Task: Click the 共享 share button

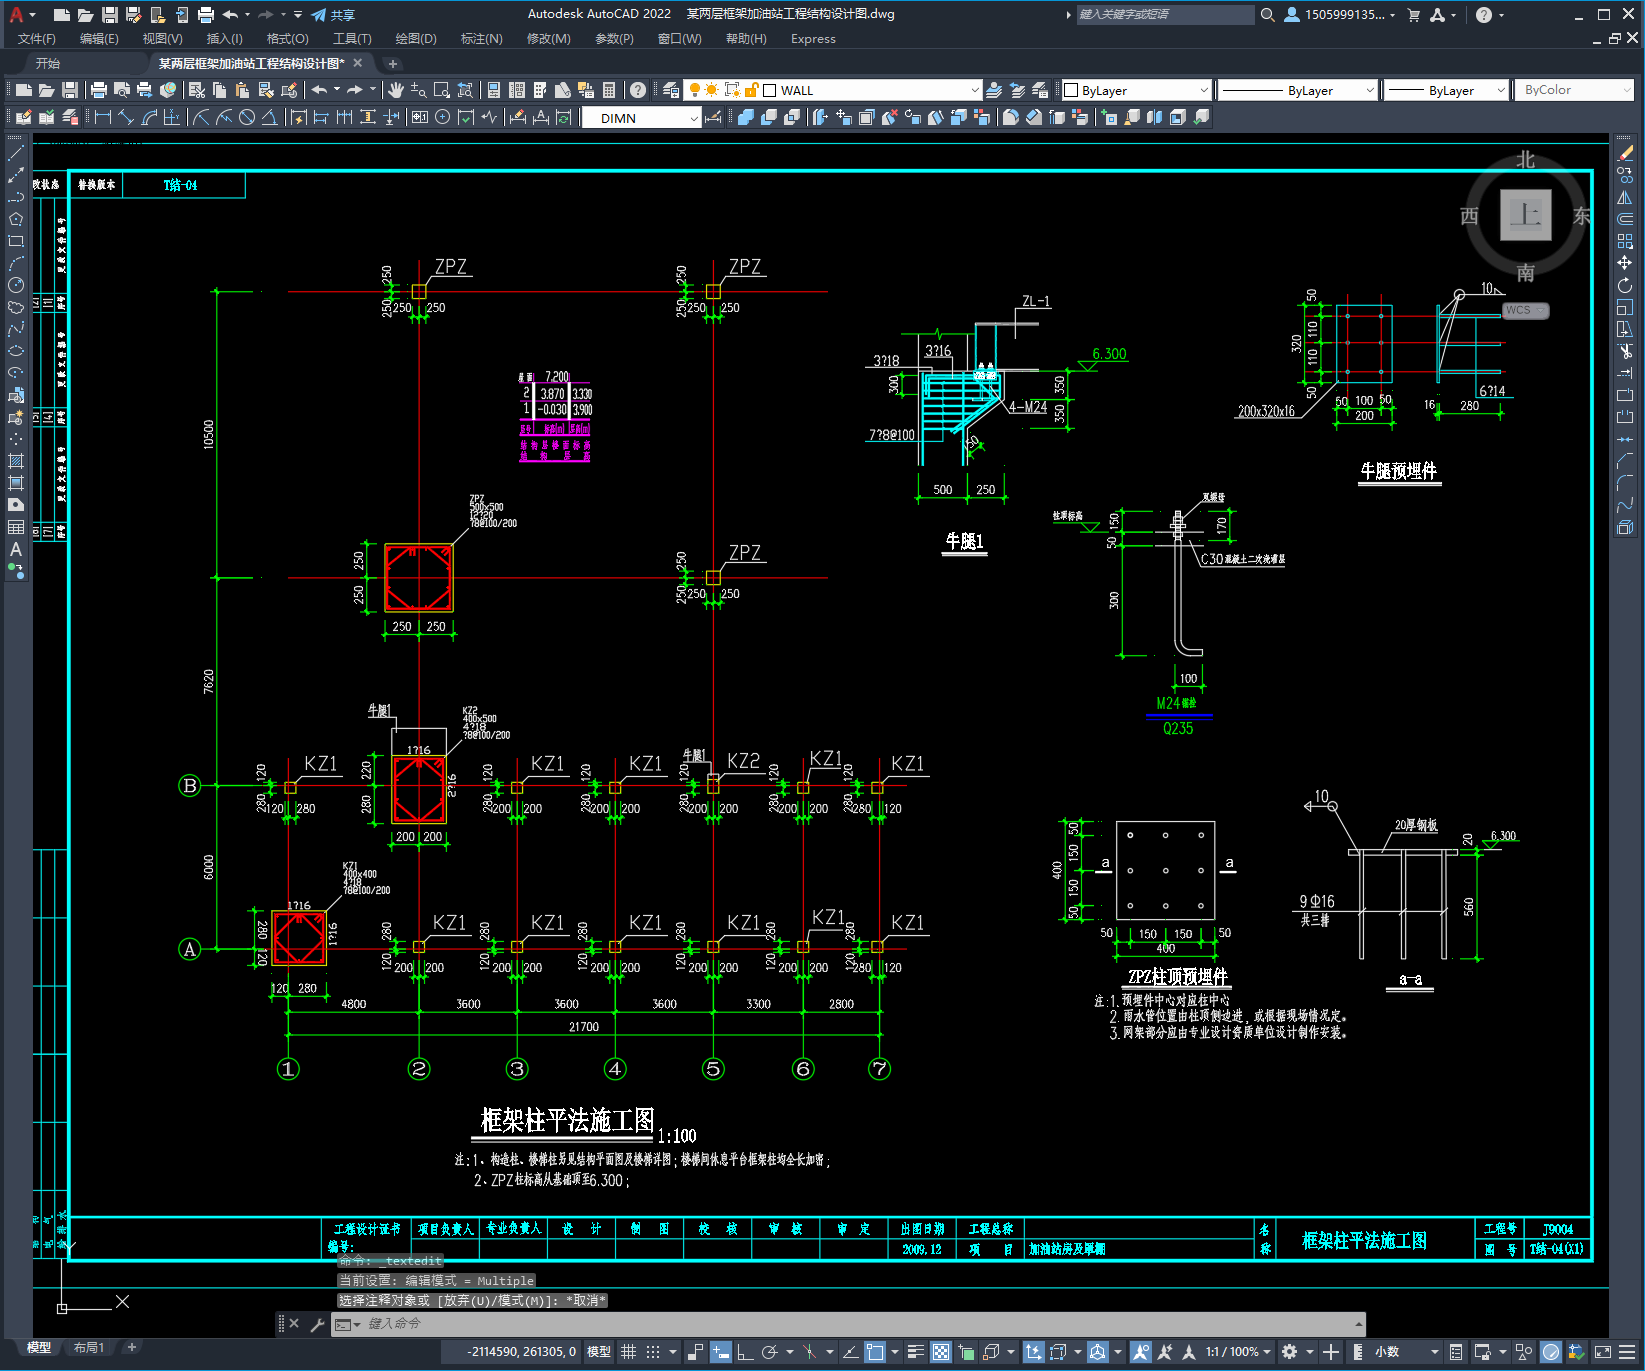Action: [334, 15]
